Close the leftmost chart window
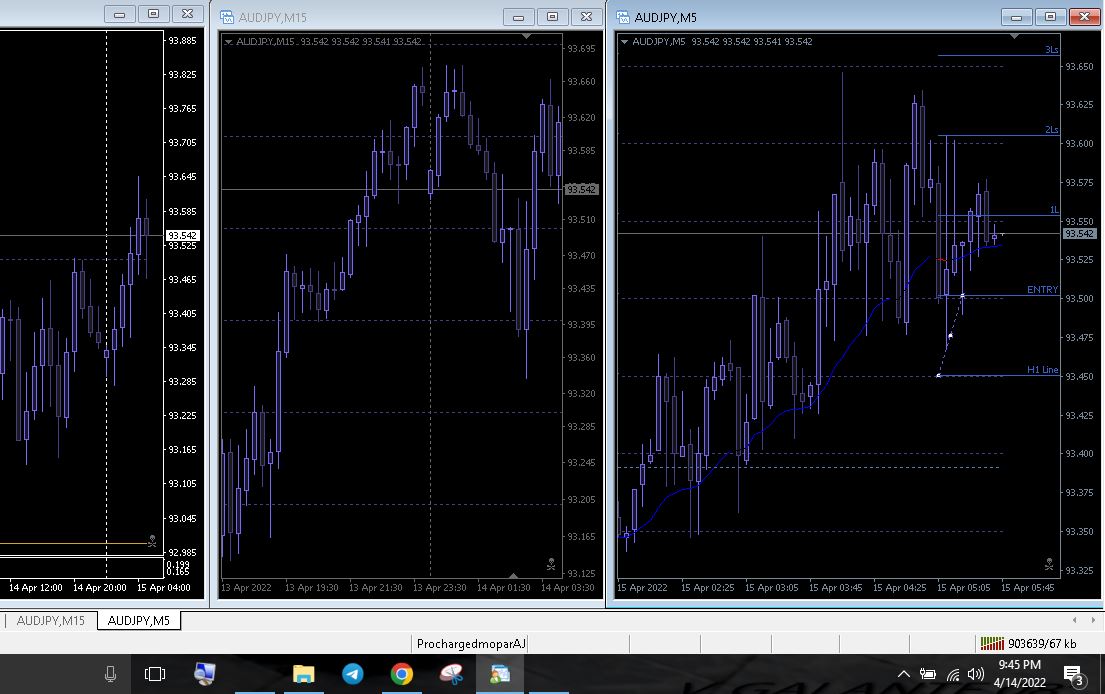The height and width of the screenshot is (694, 1105). (187, 14)
